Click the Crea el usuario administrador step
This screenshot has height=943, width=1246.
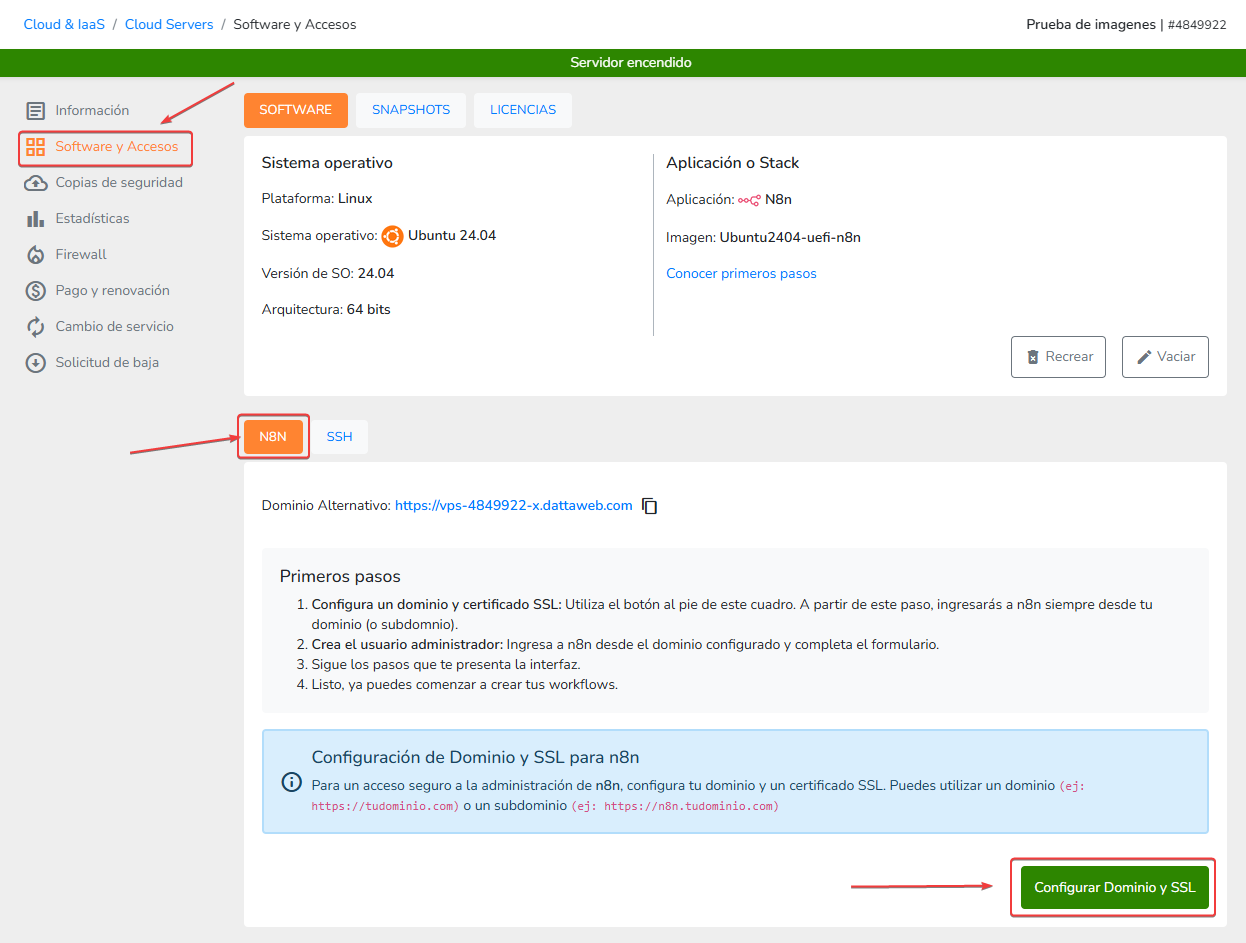625,645
